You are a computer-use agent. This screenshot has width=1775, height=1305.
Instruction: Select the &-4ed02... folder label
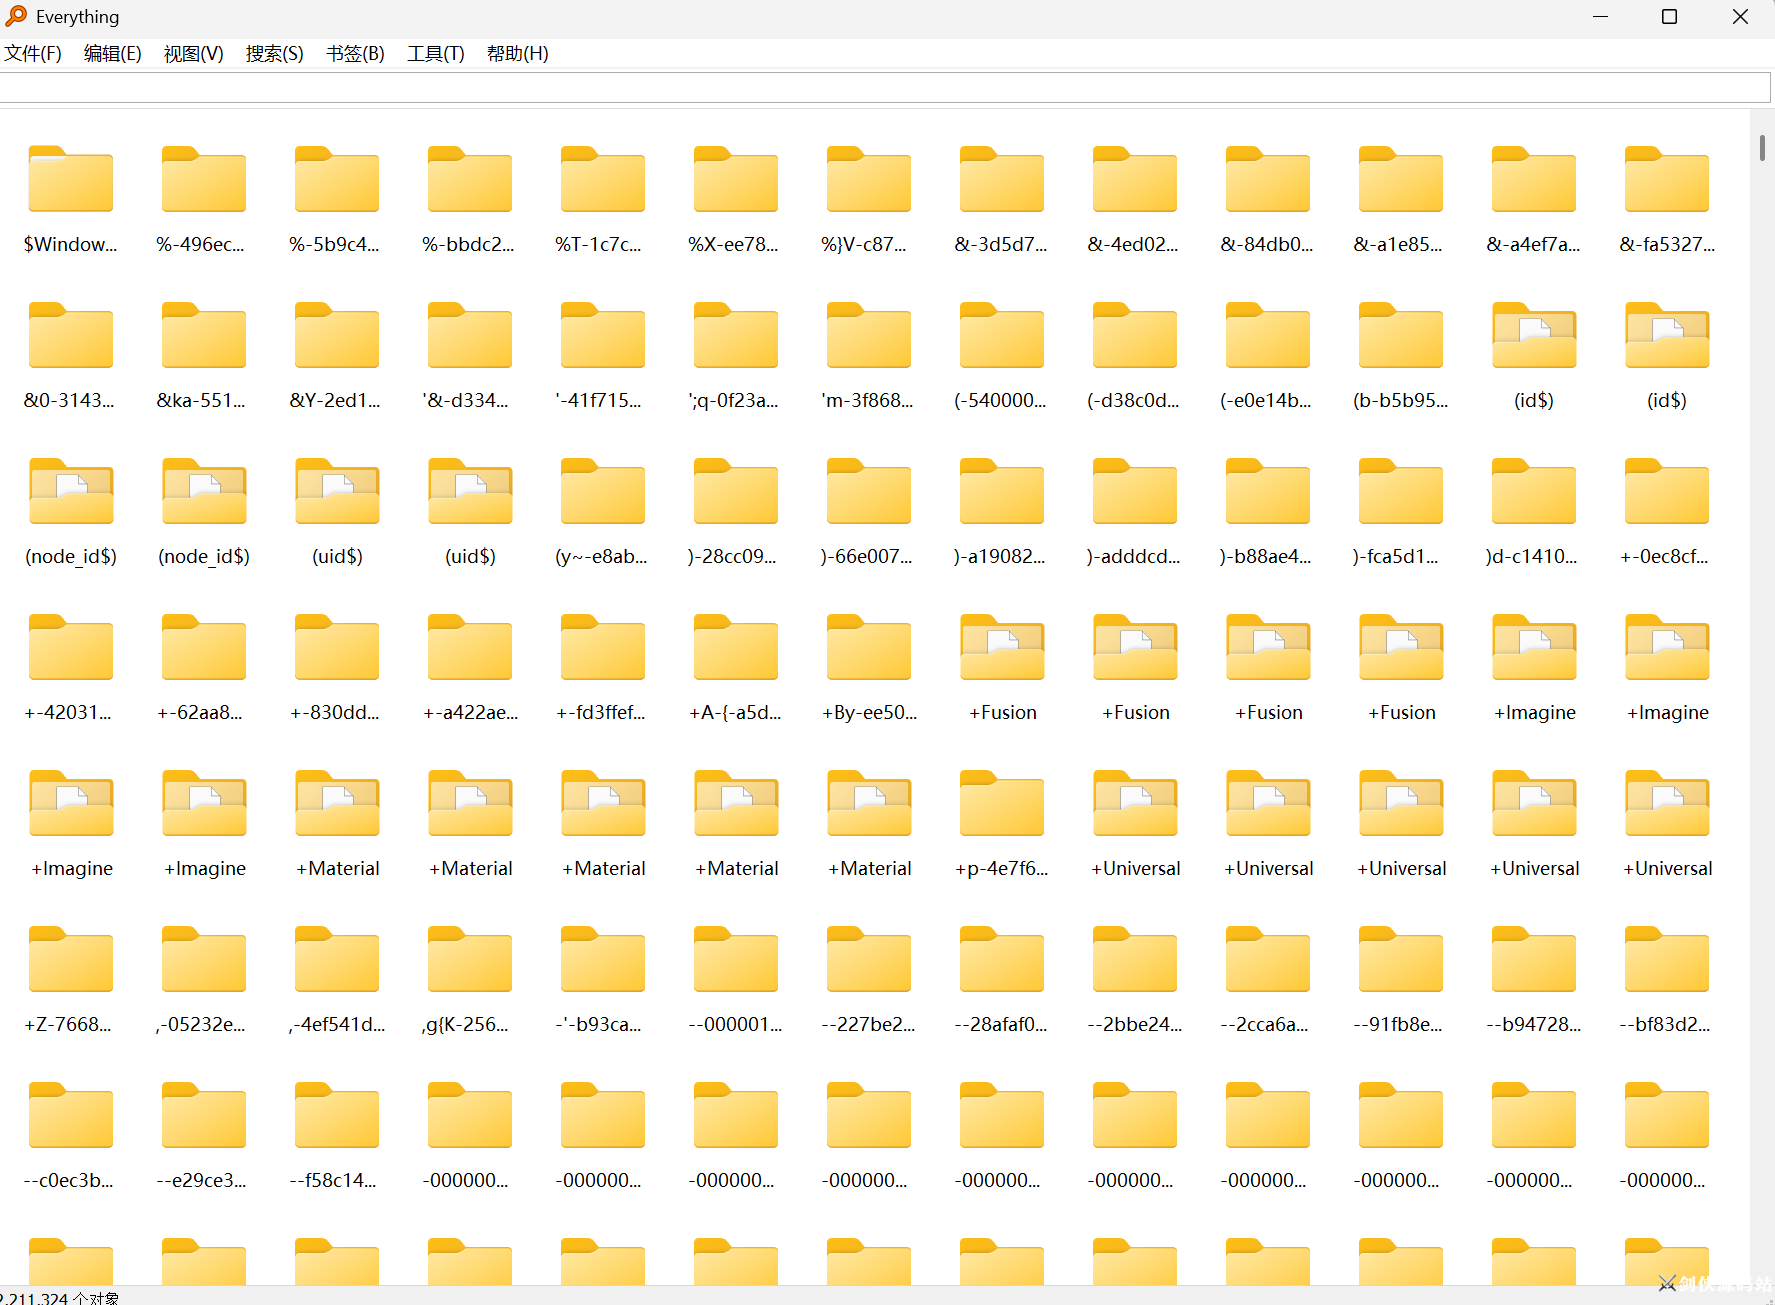click(x=1133, y=244)
